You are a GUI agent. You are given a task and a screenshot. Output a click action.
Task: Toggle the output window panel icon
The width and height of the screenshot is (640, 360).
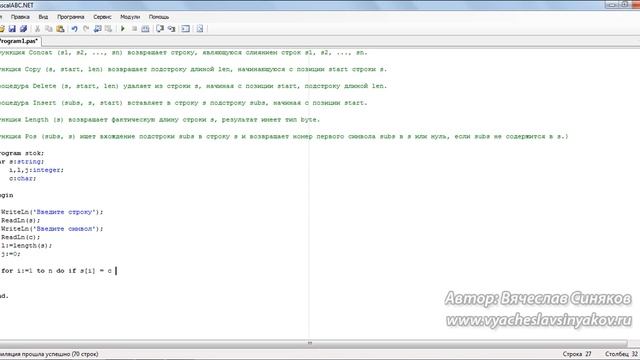coord(185,29)
